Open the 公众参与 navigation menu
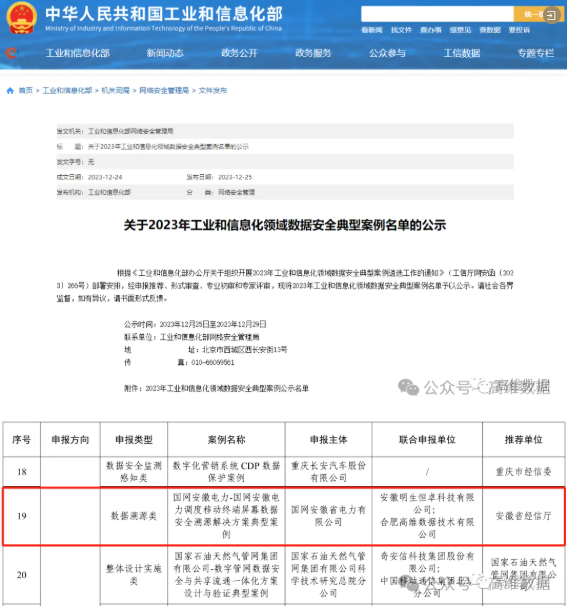This screenshot has width=567, height=607. pos(387,53)
